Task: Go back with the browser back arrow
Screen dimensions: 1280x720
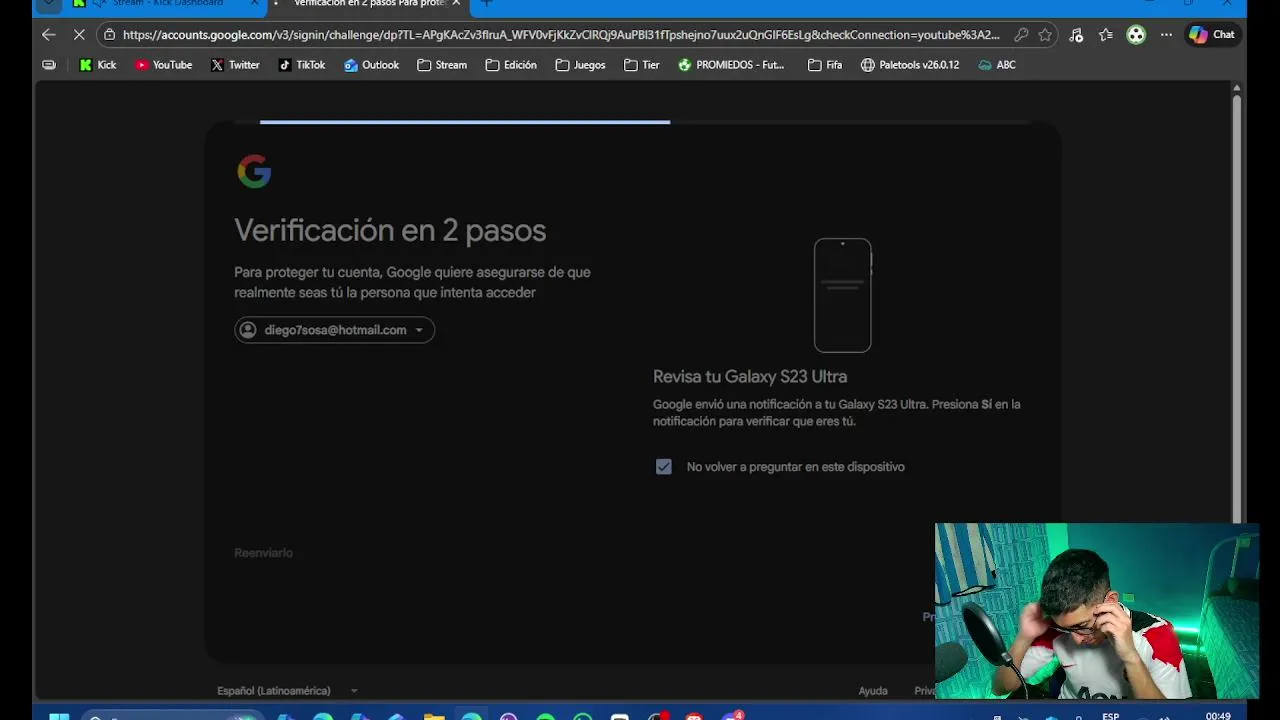Action: 49,35
